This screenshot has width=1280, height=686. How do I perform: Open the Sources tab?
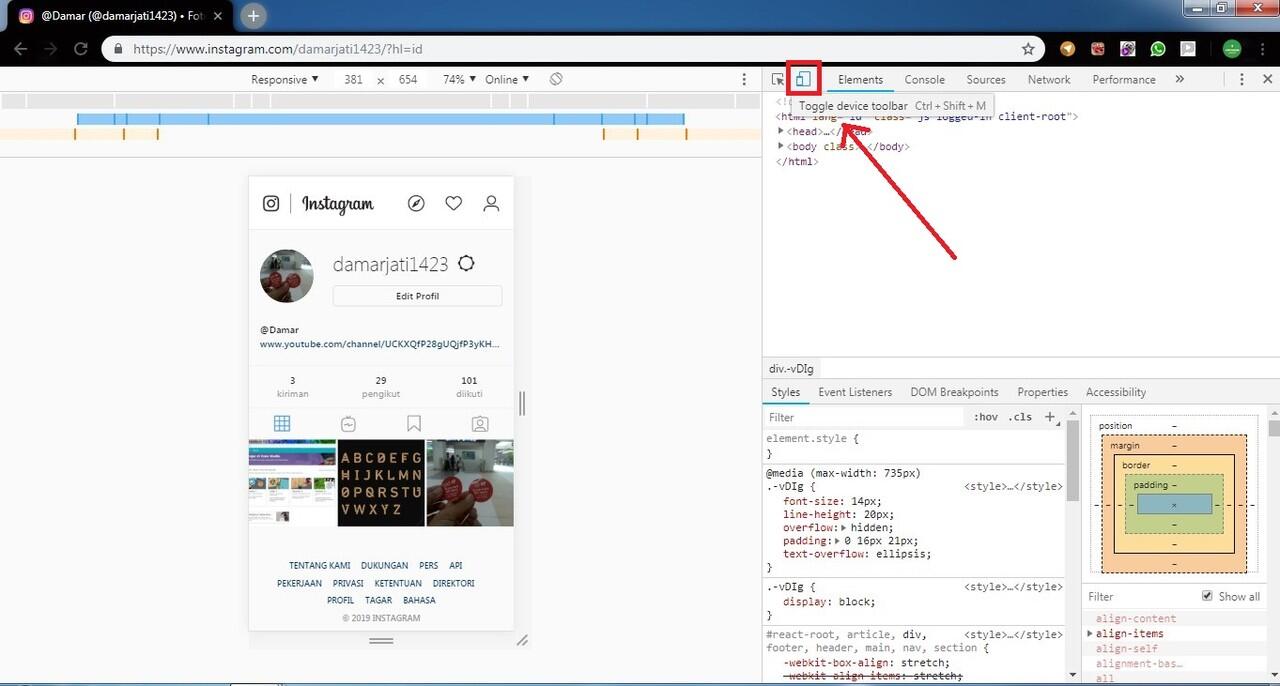(986, 79)
